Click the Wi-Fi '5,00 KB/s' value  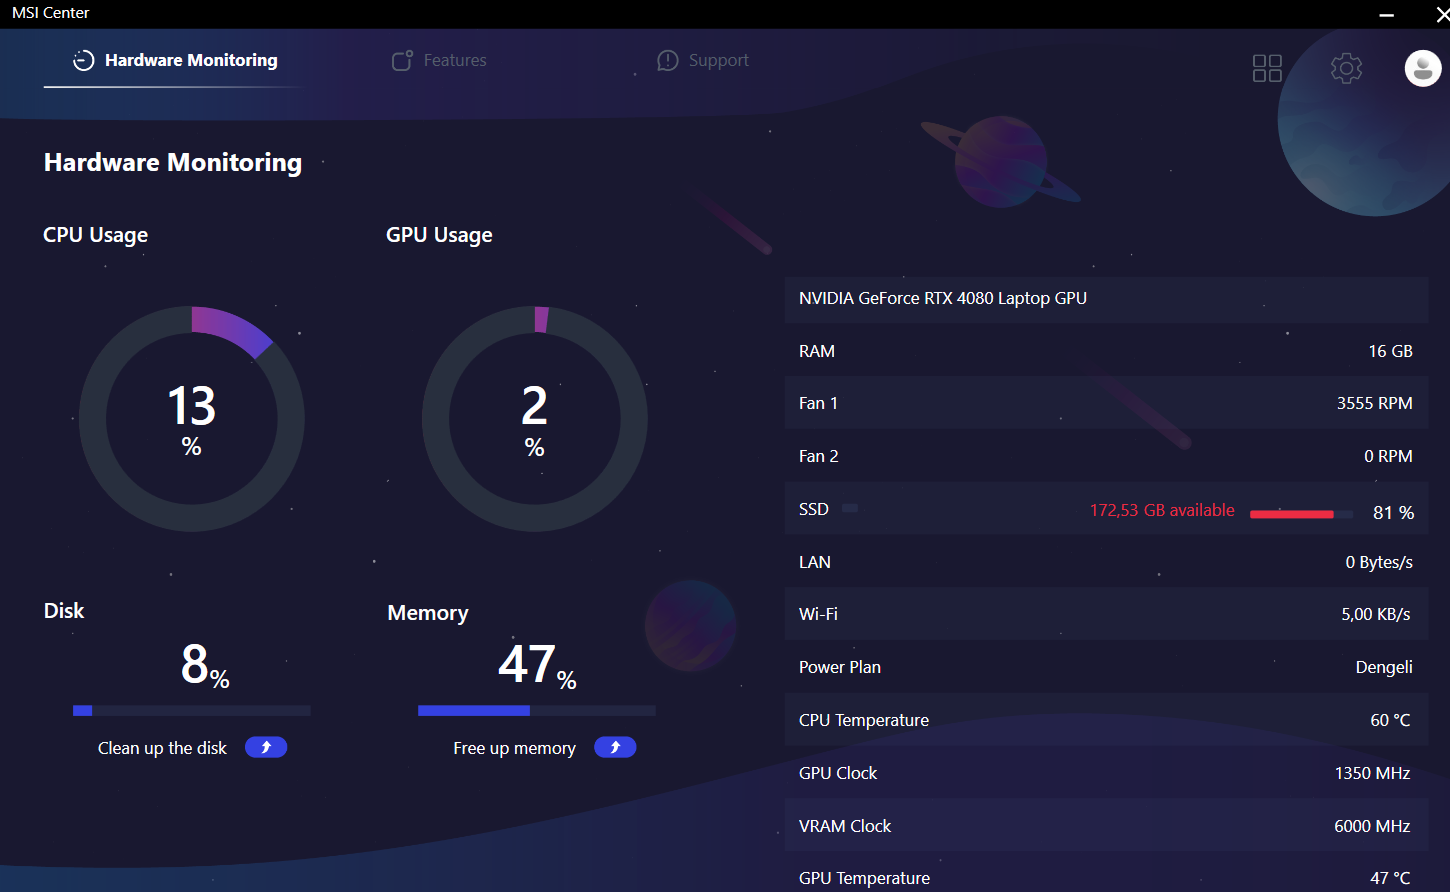coord(1376,614)
